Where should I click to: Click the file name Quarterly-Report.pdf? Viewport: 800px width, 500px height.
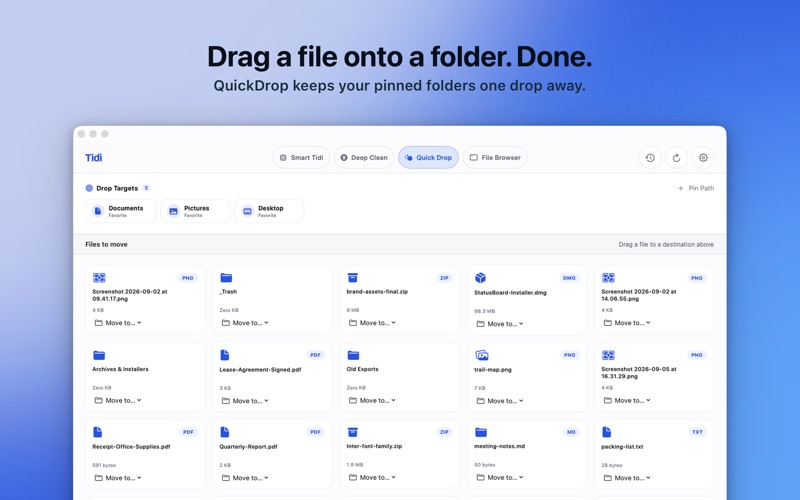coord(248,446)
